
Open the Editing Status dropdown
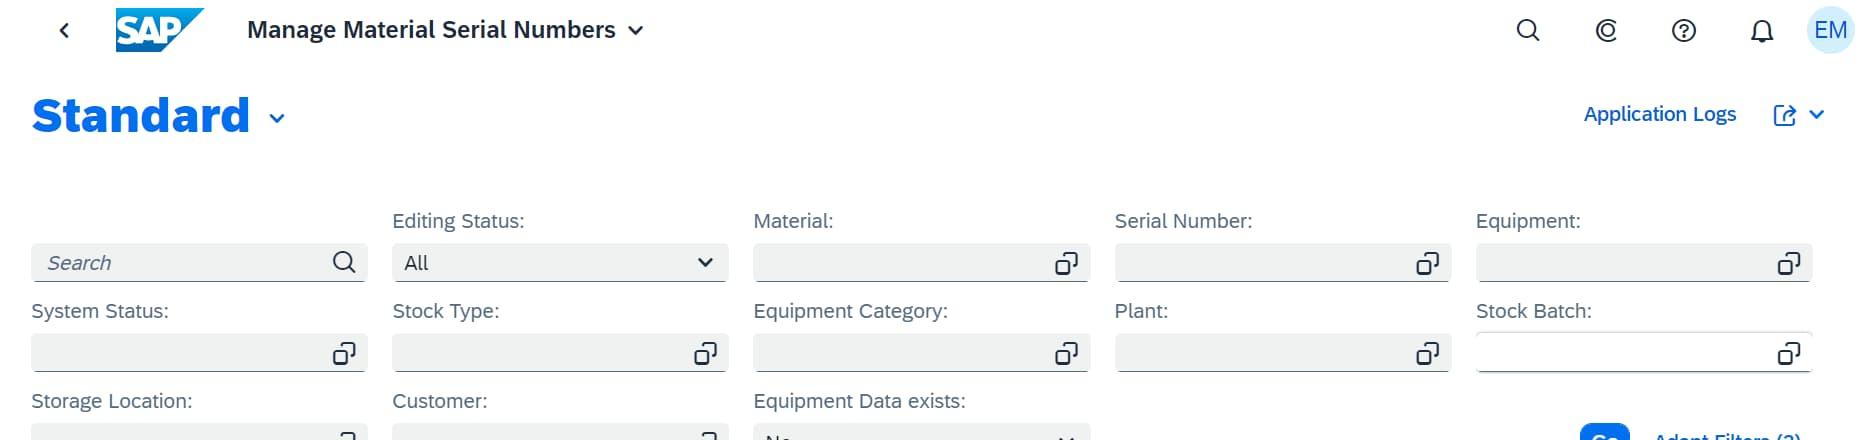coord(559,263)
